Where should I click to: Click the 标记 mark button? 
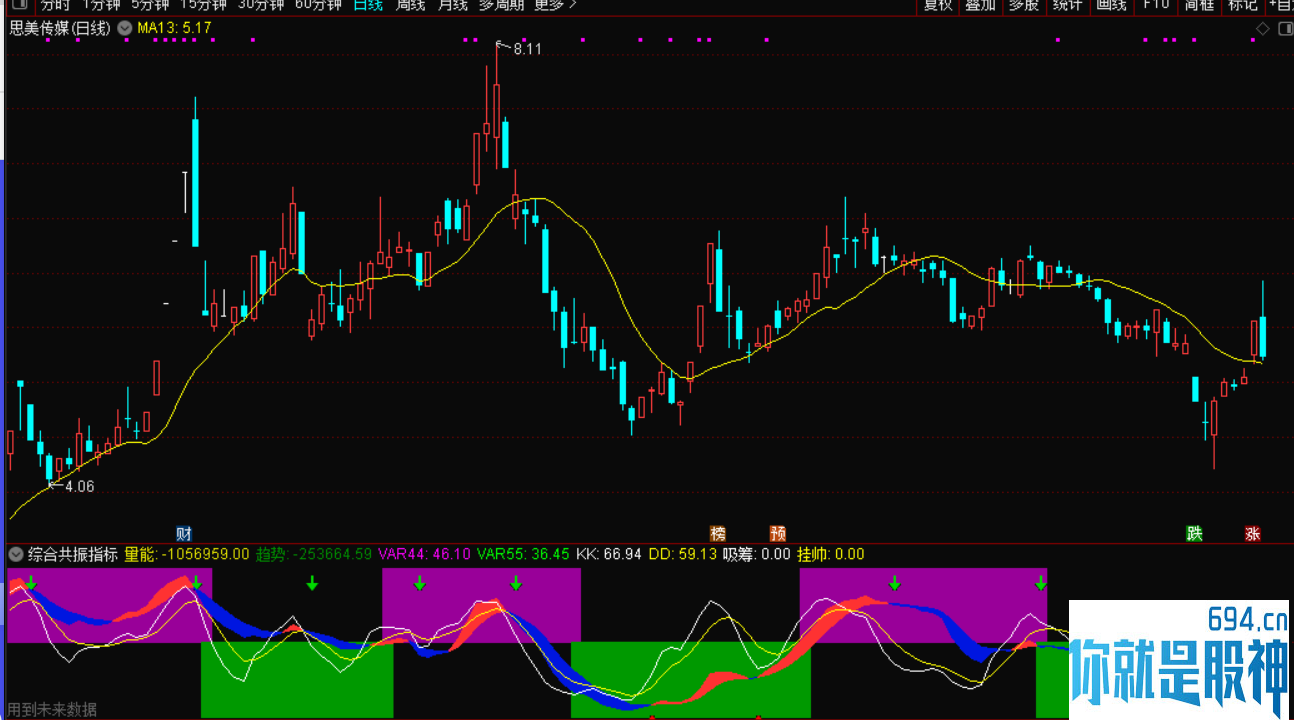1243,5
